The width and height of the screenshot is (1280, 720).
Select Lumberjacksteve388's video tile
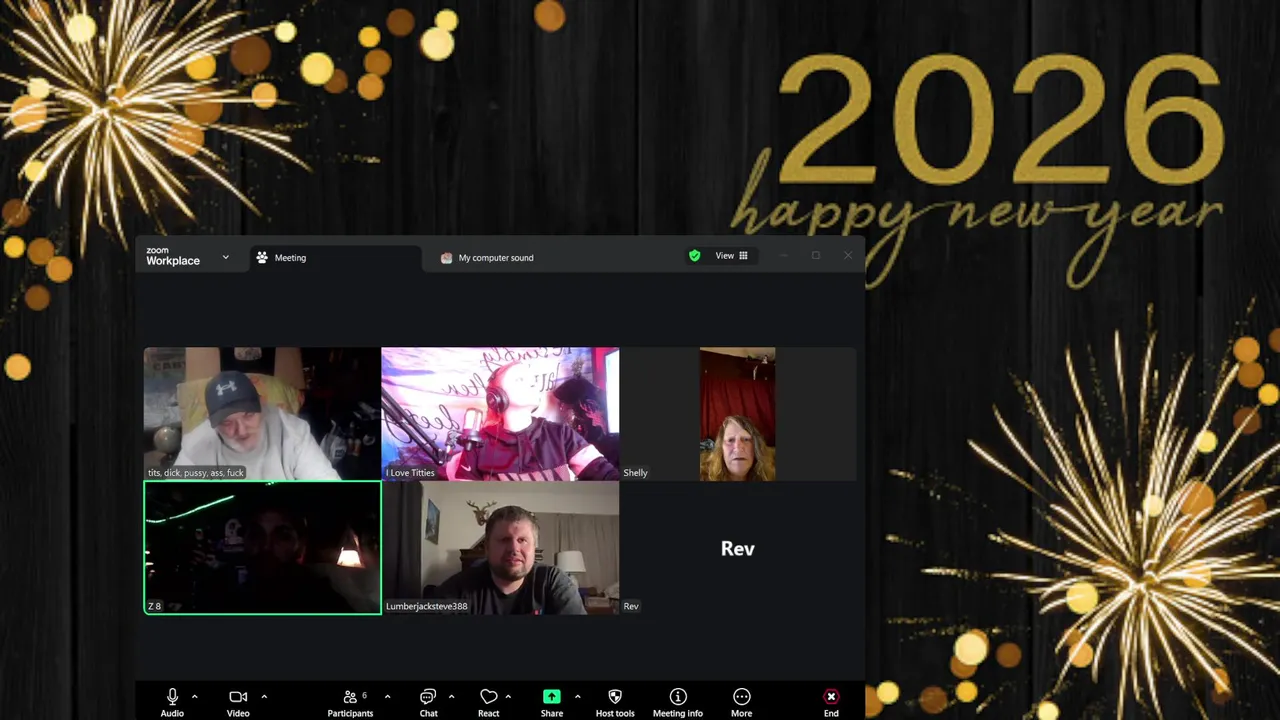[x=500, y=548]
